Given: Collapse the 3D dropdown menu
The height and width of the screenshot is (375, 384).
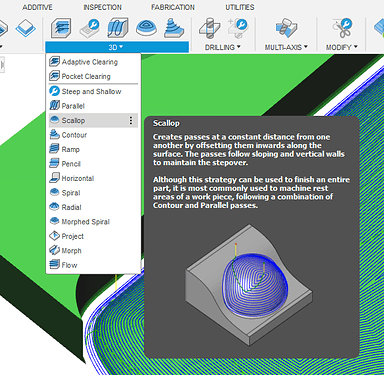Looking at the screenshot, I should click(x=117, y=47).
